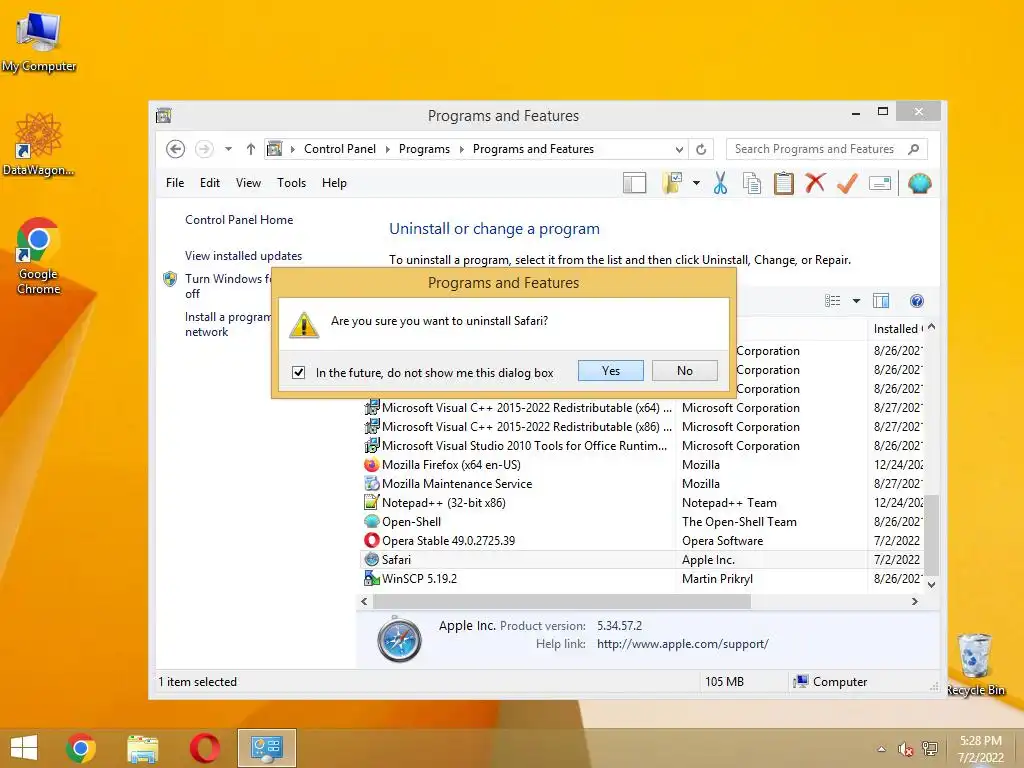Click the View installed updates link
This screenshot has width=1024, height=768.
pos(244,255)
